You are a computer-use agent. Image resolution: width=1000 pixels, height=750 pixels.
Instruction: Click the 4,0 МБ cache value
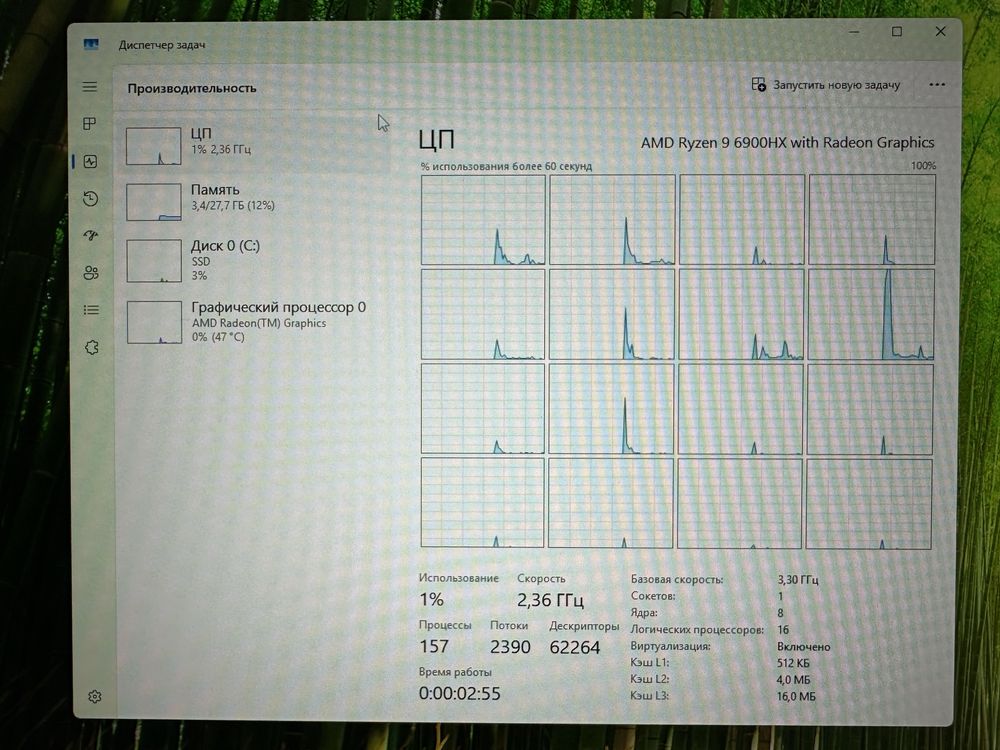click(x=793, y=680)
